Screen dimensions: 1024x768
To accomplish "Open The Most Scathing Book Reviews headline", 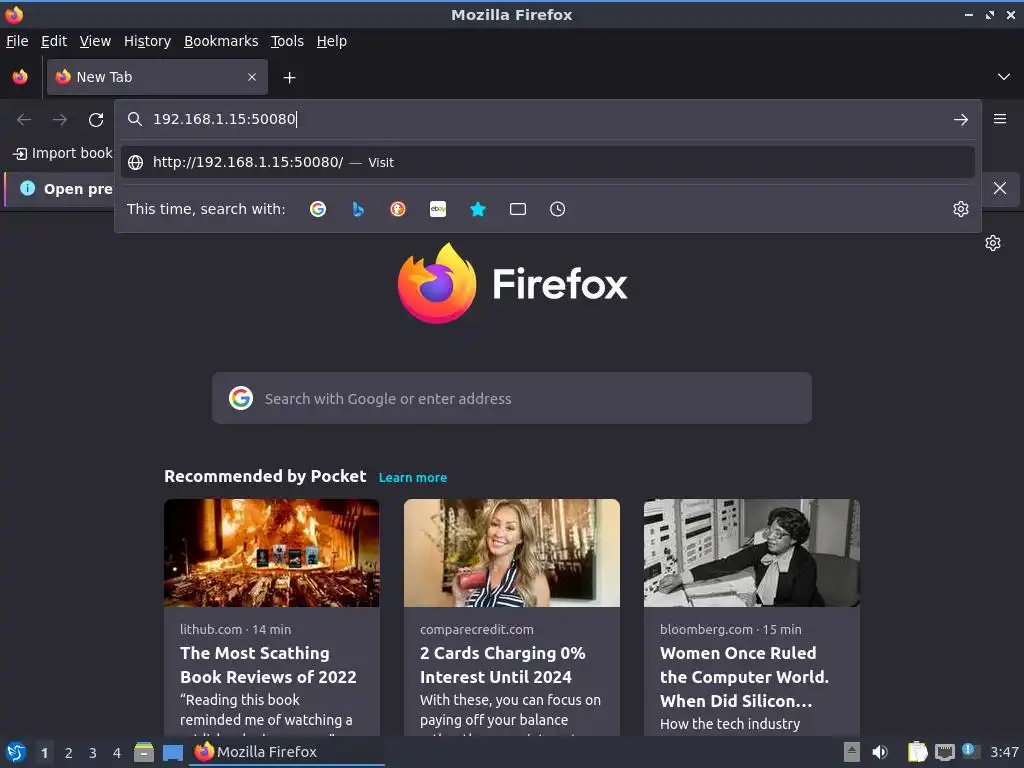I will click(x=268, y=665).
